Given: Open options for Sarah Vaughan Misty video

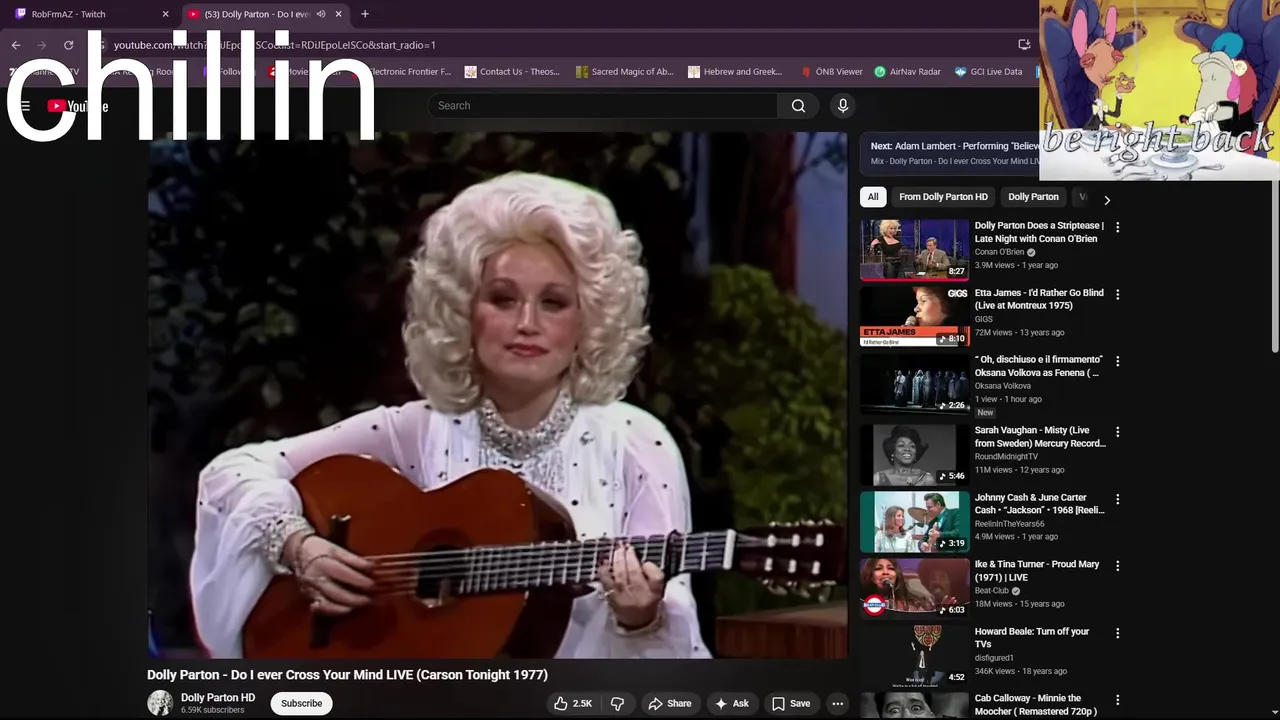Looking at the screenshot, I should coord(1117,432).
